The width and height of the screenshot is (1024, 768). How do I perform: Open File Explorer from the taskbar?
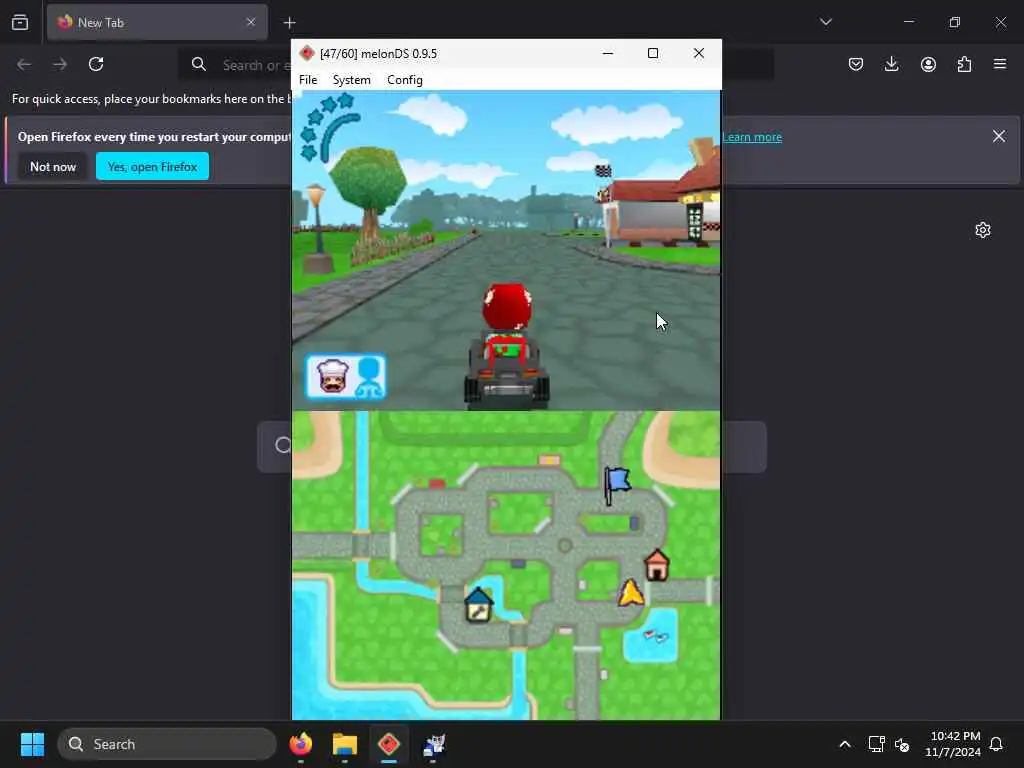click(x=345, y=744)
